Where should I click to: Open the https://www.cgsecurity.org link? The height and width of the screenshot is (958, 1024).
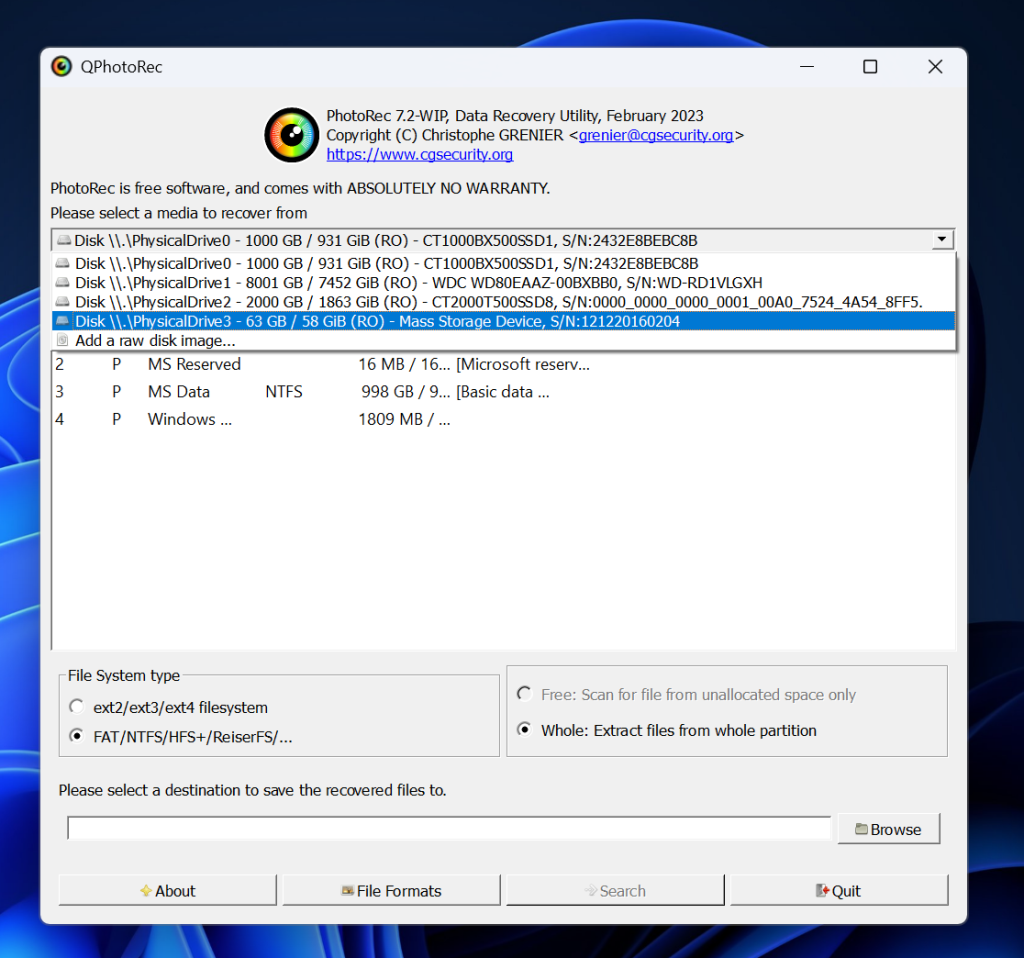tap(420, 155)
